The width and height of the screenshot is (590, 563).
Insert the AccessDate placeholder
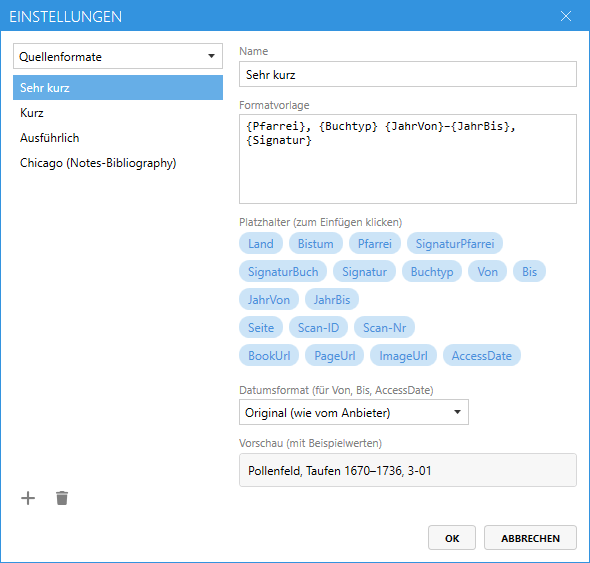pyautogui.click(x=482, y=355)
